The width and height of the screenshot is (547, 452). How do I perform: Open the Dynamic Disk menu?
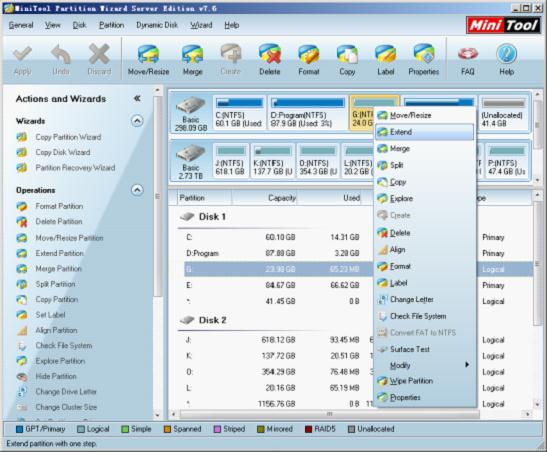click(x=157, y=25)
